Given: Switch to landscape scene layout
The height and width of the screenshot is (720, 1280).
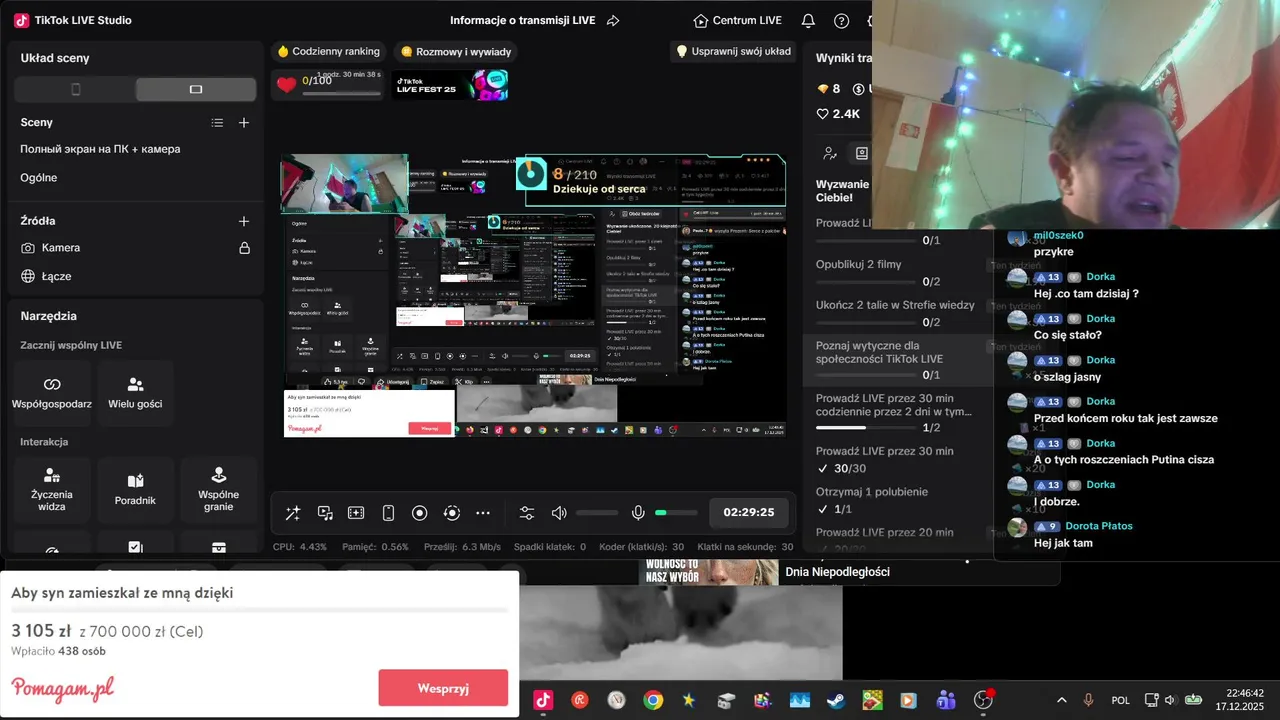Looking at the screenshot, I should [196, 89].
